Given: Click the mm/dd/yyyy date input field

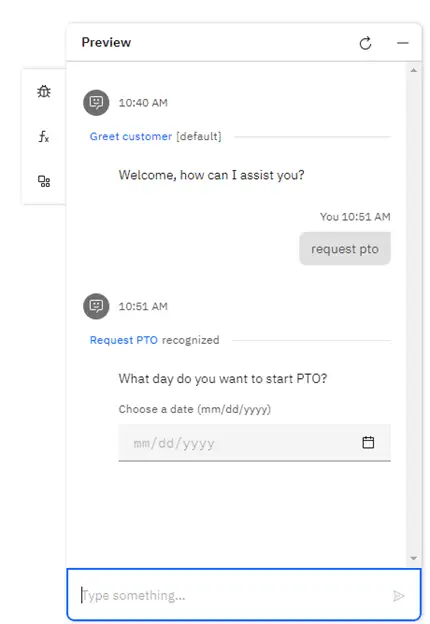Looking at the screenshot, I should (255, 443).
